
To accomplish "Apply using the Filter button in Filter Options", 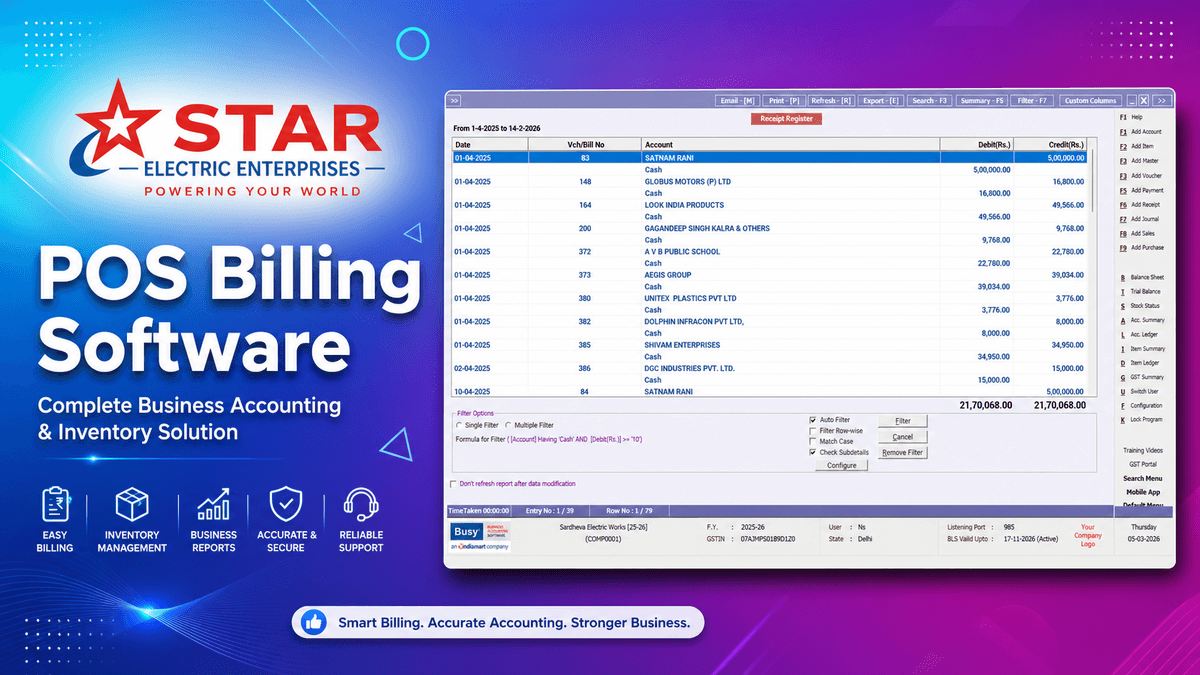I will (902, 421).
